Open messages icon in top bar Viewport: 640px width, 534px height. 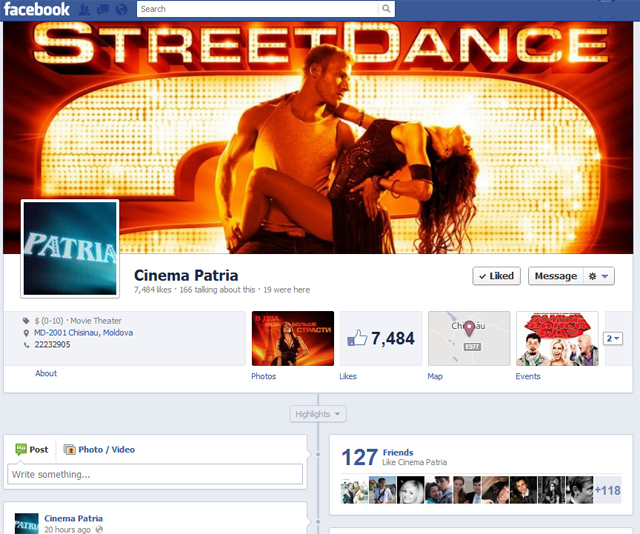[103, 9]
